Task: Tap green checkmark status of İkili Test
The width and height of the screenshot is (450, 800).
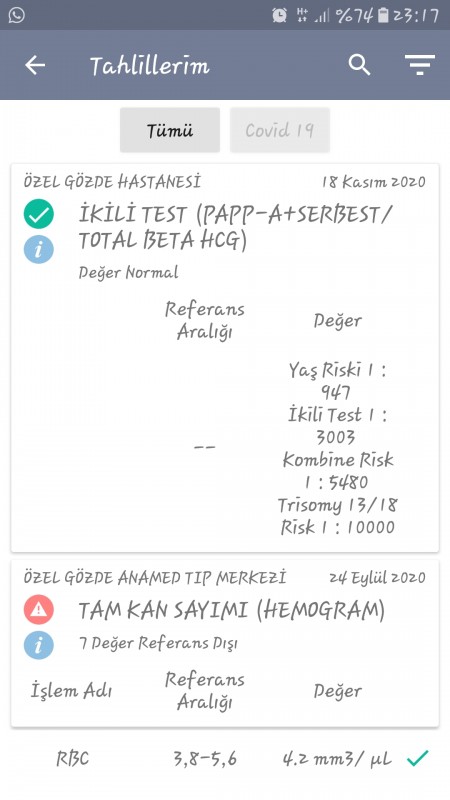Action: [x=39, y=214]
